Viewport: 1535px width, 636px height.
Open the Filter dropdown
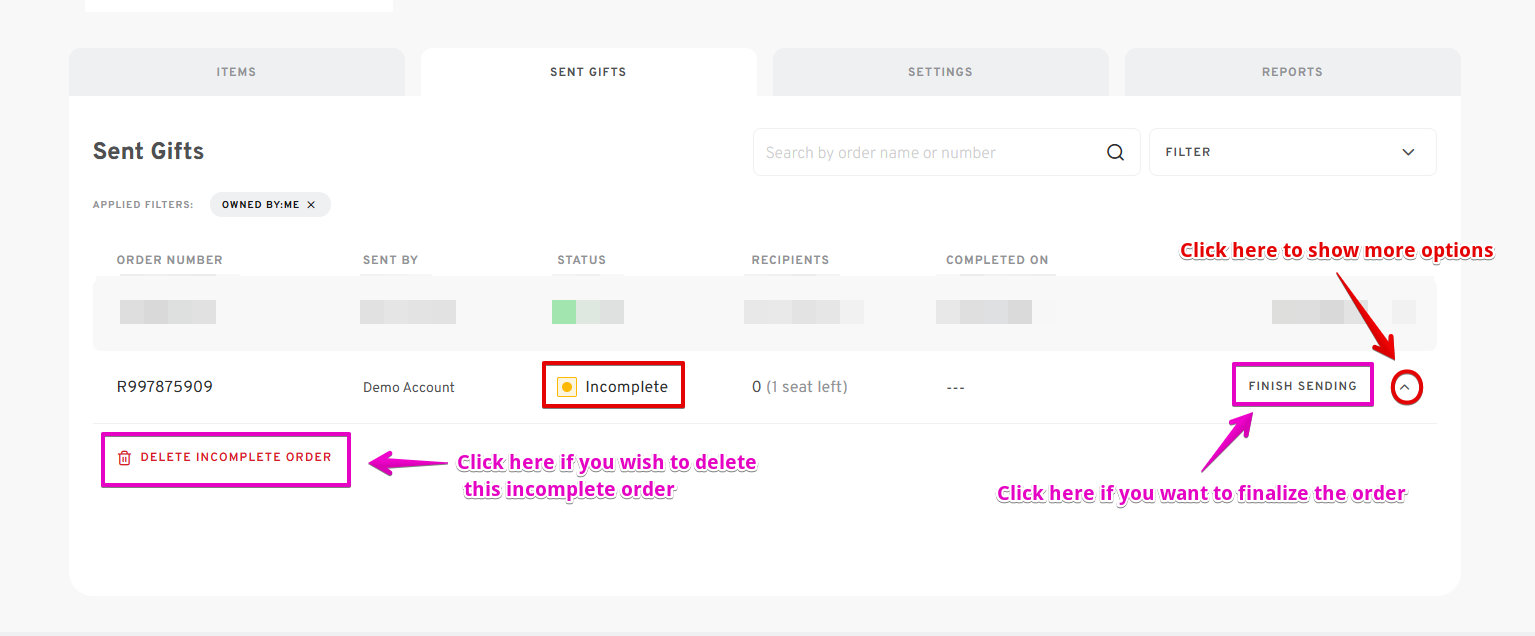pos(1292,152)
